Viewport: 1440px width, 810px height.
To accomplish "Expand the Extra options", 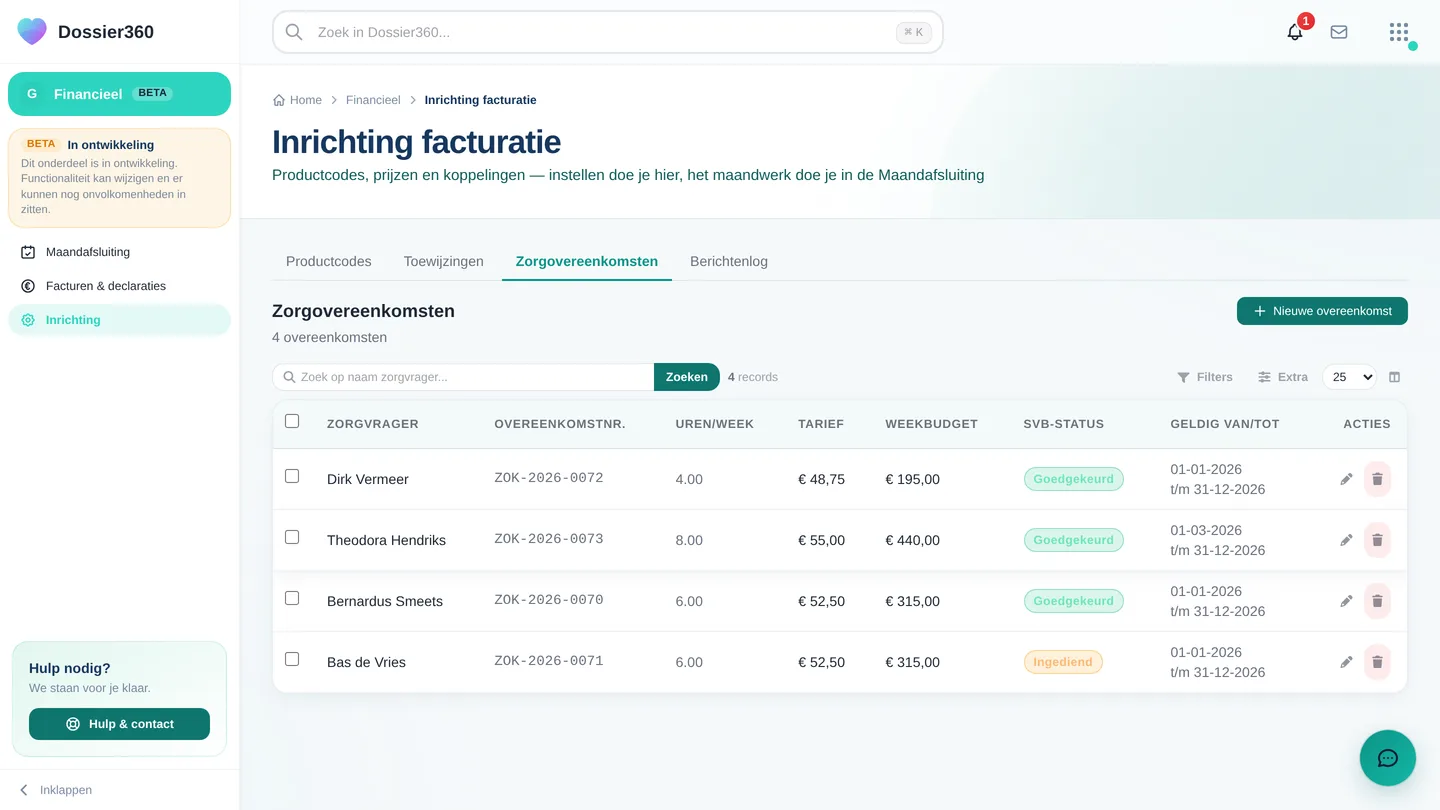I will click(x=1283, y=377).
